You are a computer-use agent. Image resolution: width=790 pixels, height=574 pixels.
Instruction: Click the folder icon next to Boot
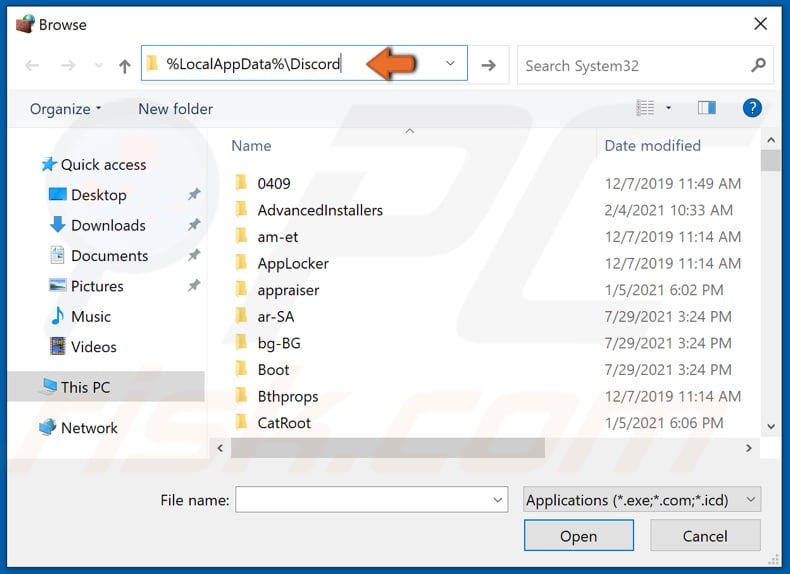242,369
